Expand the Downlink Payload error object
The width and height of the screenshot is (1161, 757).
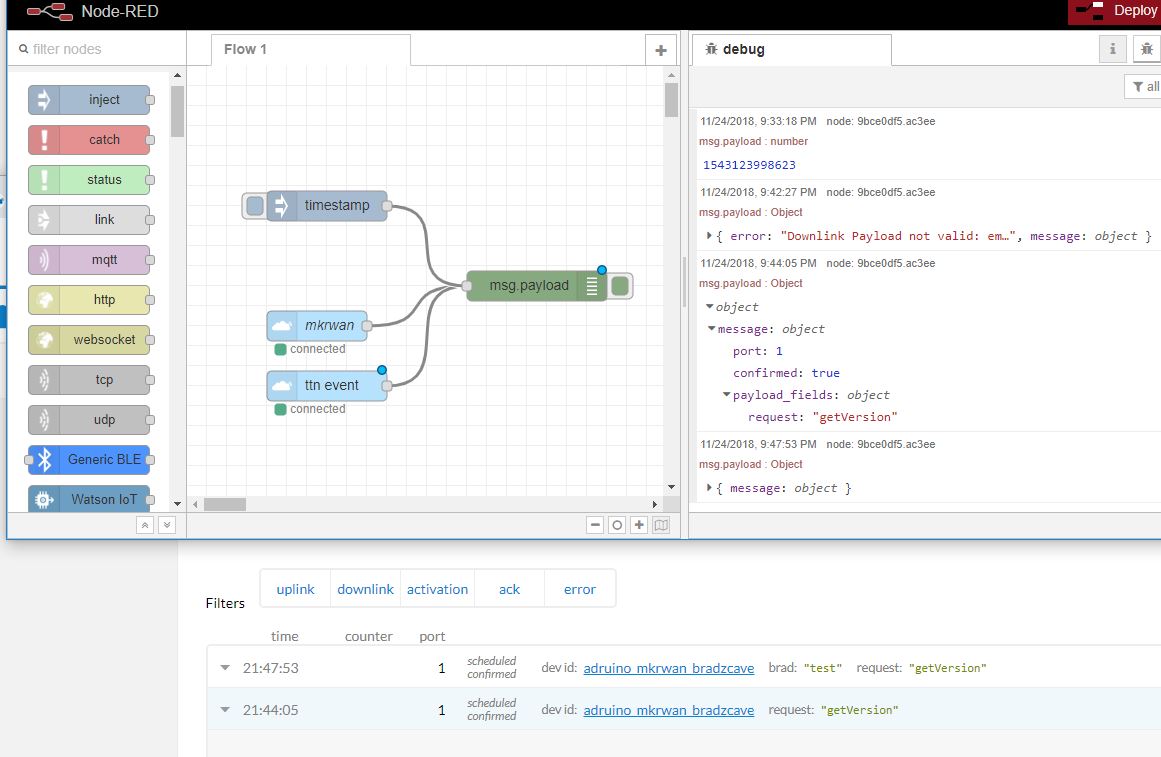point(709,236)
